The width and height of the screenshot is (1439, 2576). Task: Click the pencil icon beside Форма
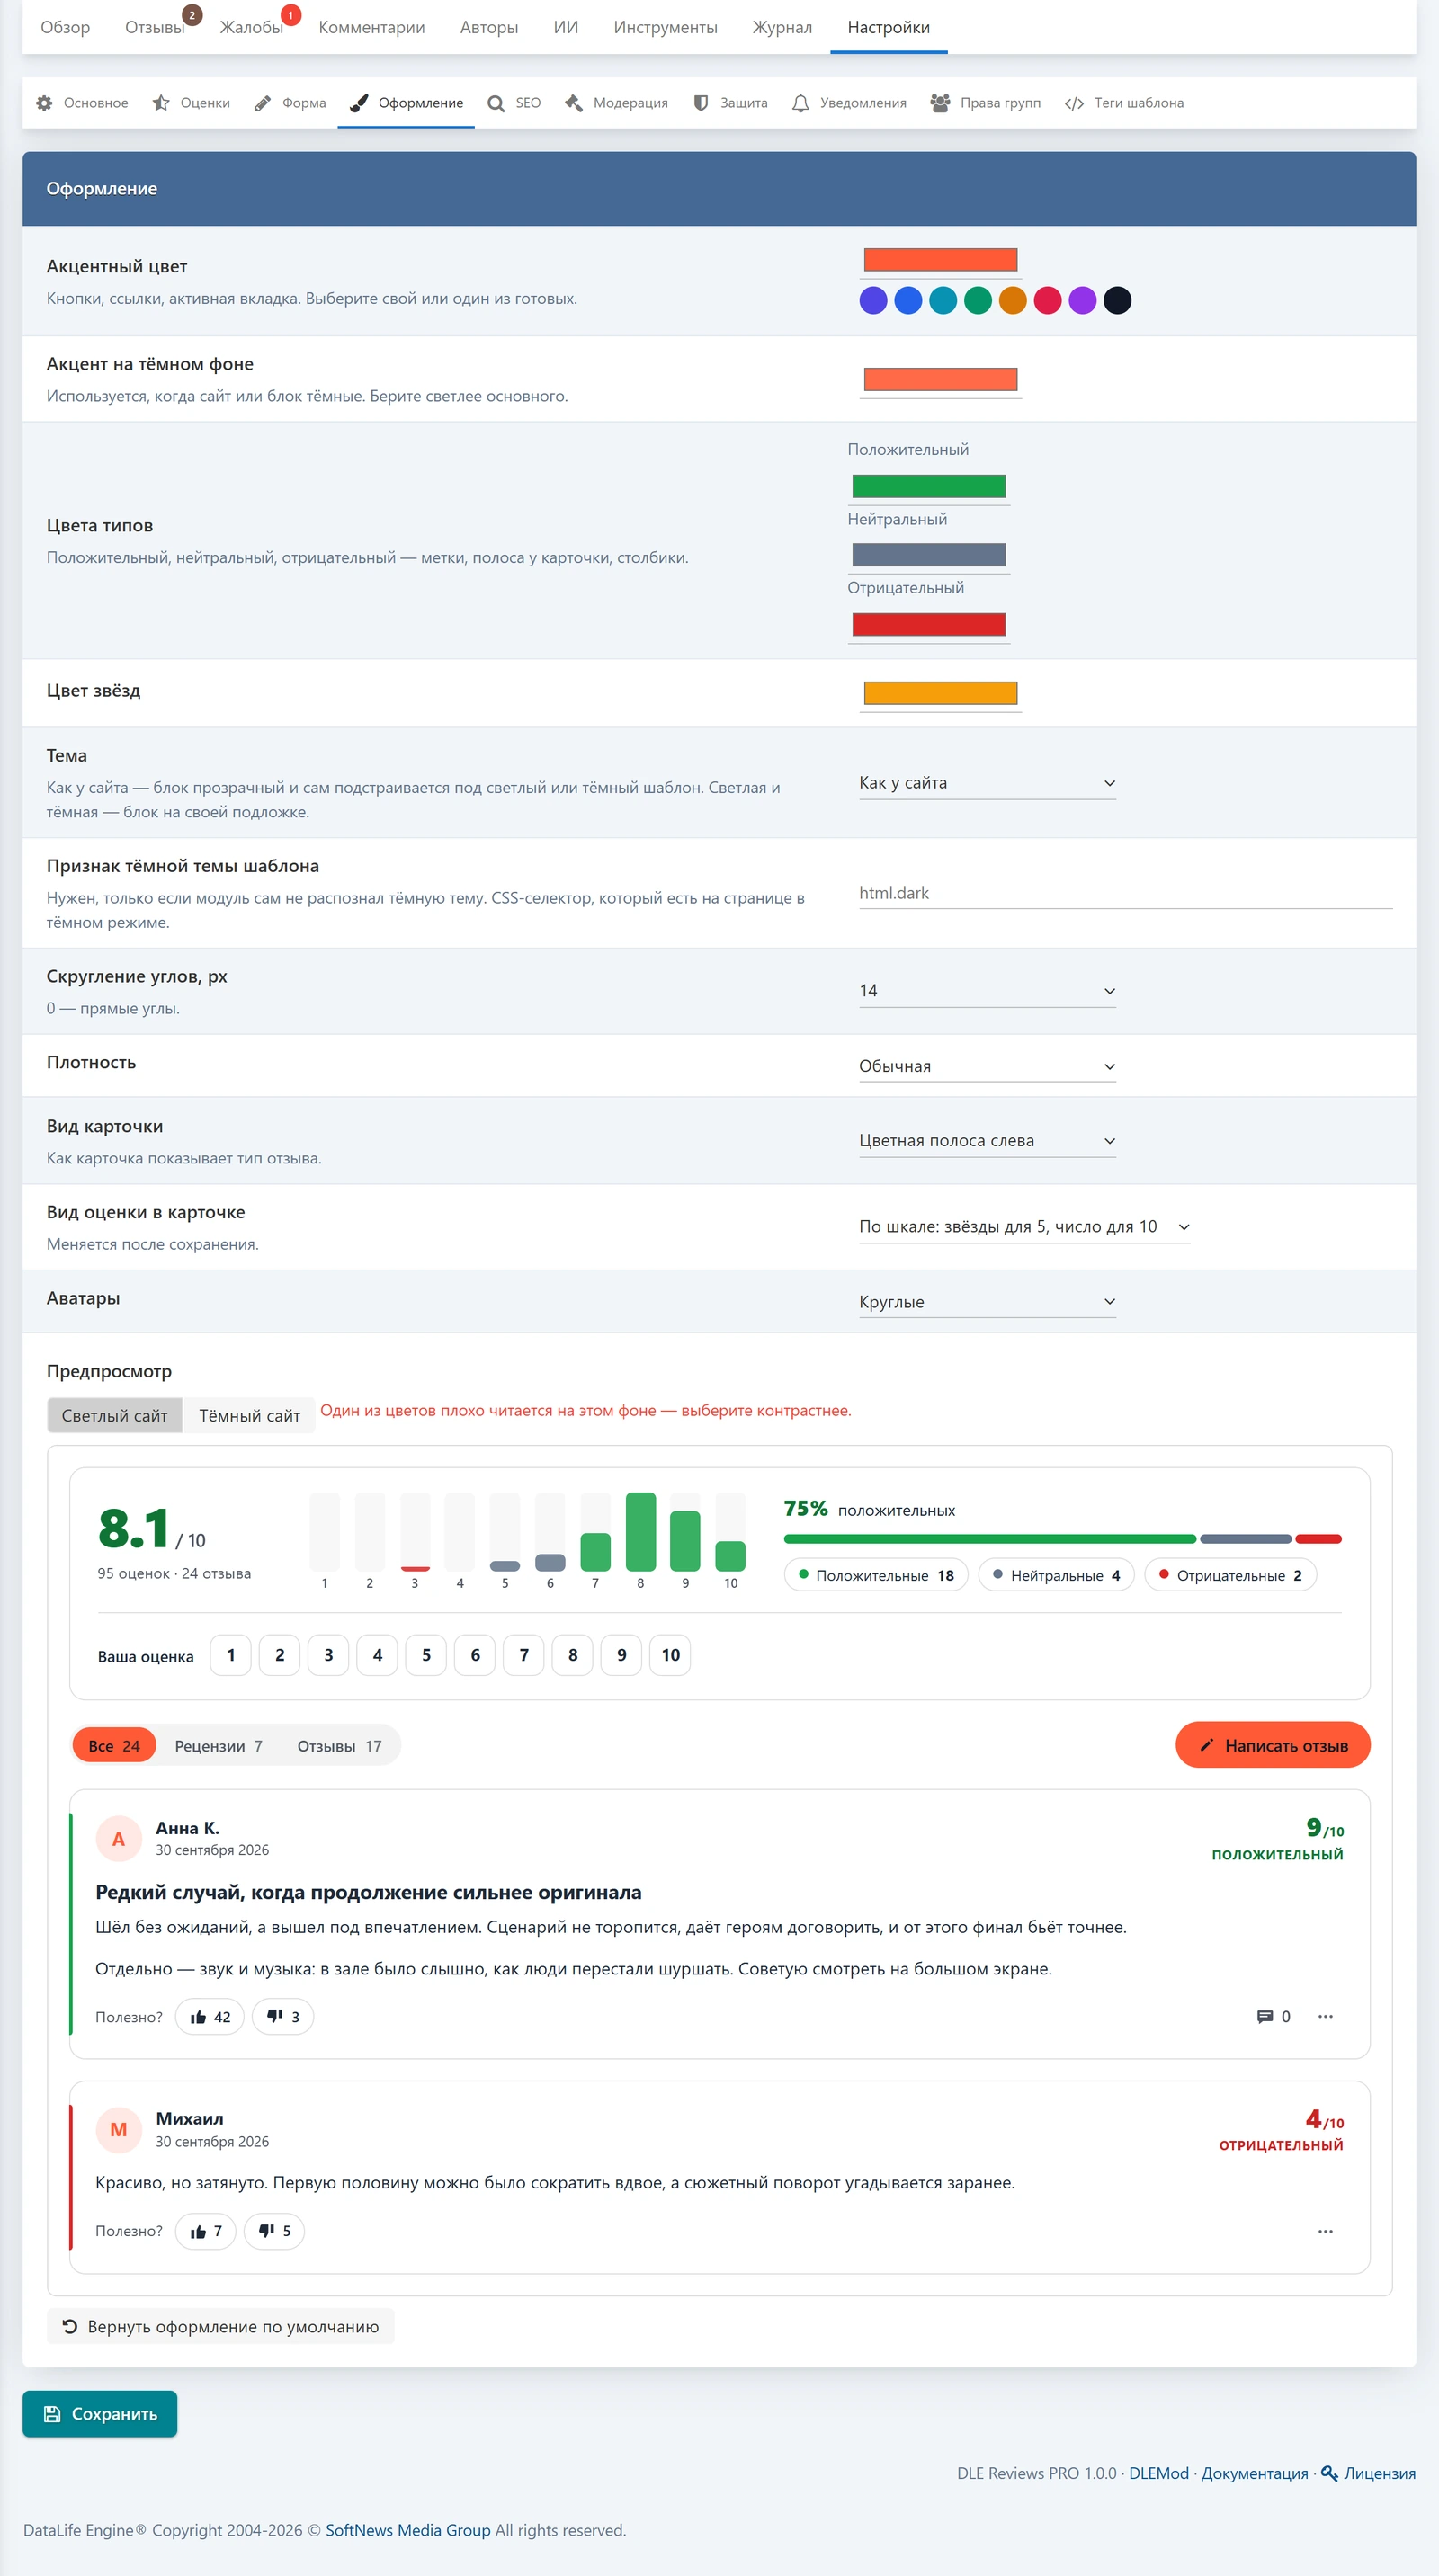[x=263, y=103]
